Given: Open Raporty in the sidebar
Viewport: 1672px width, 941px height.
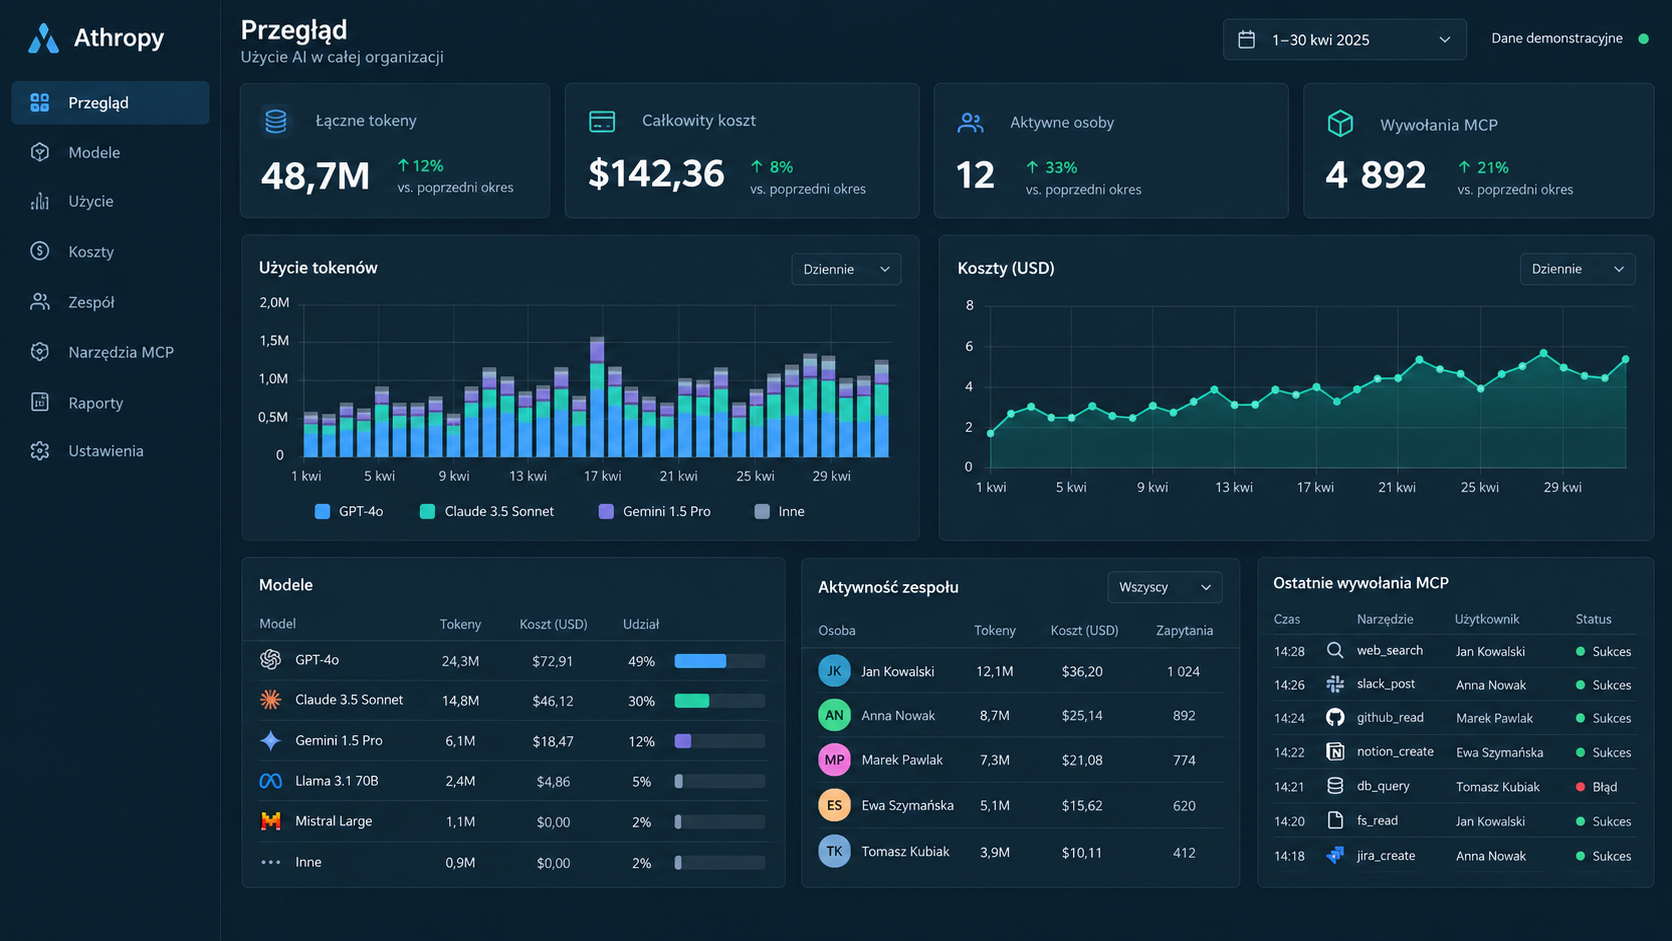Looking at the screenshot, I should (110, 402).
